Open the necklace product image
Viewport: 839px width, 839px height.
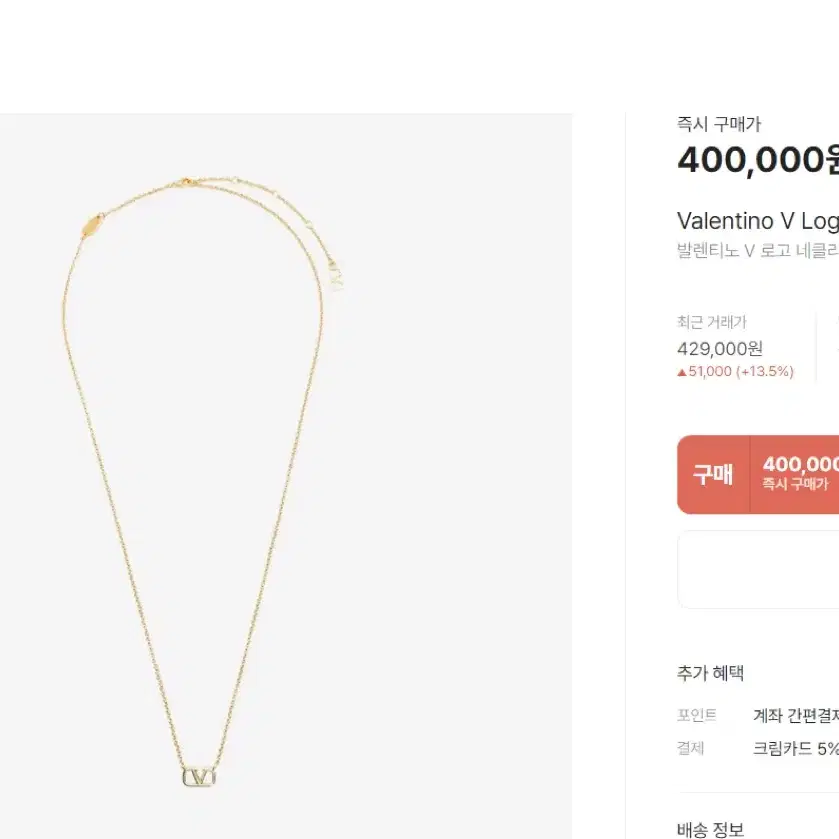286,476
